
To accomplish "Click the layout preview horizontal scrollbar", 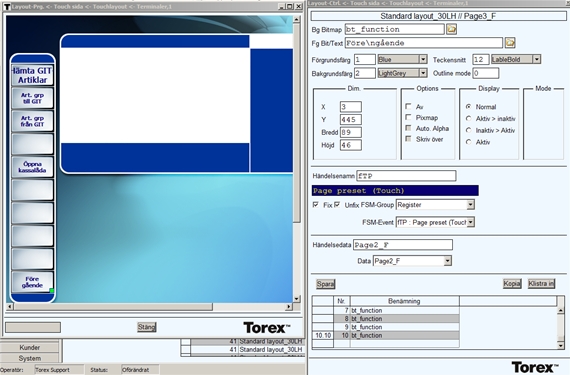I will [x=150, y=307].
